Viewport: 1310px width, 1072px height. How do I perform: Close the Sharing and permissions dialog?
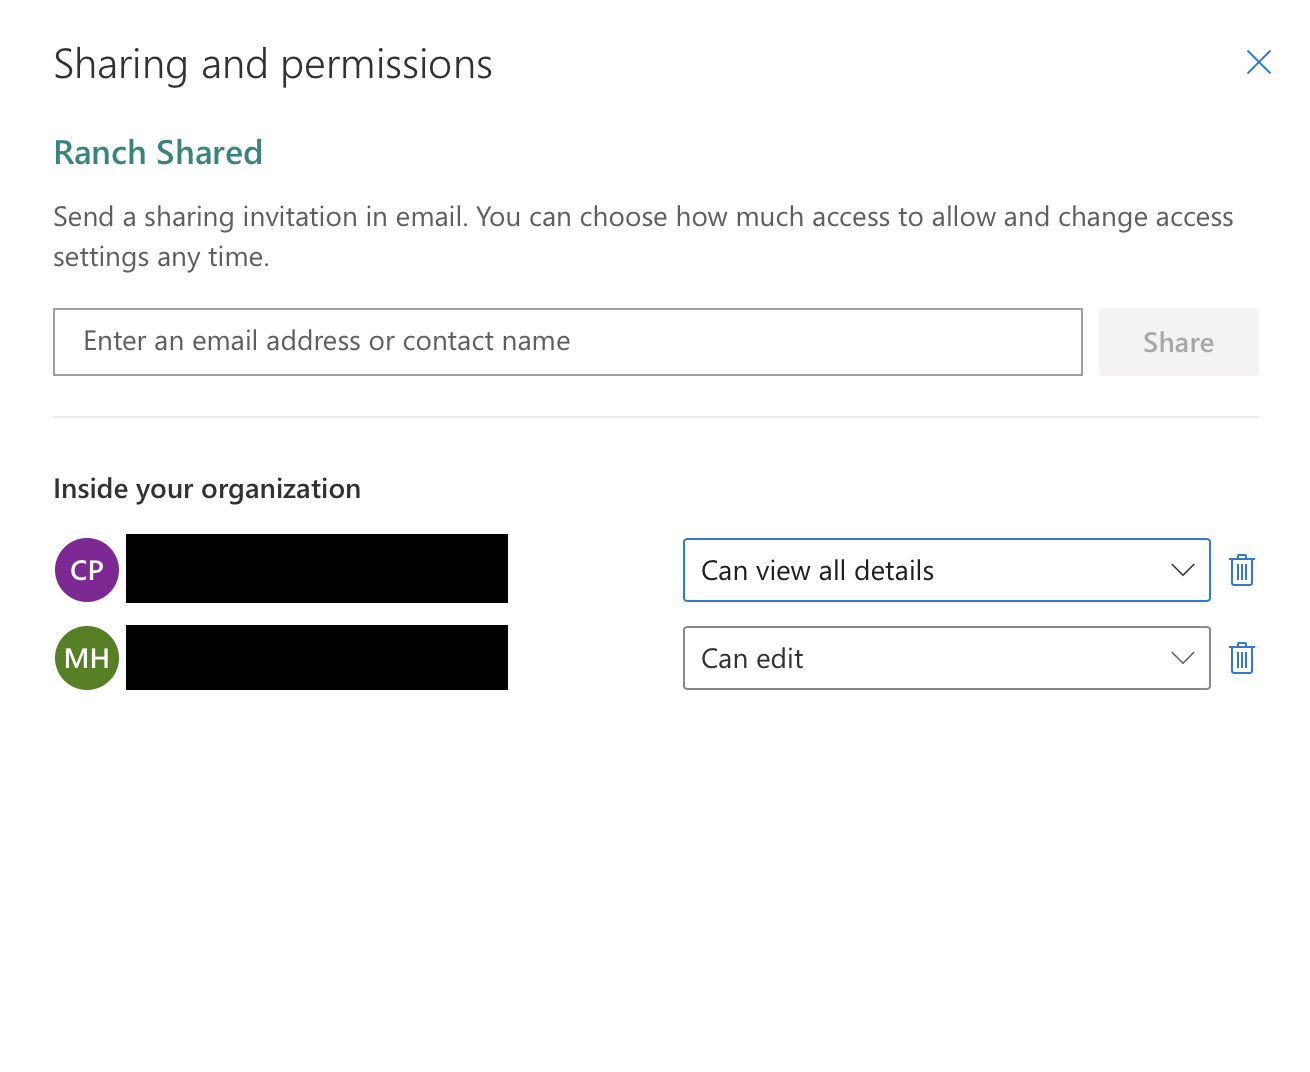tap(1258, 62)
